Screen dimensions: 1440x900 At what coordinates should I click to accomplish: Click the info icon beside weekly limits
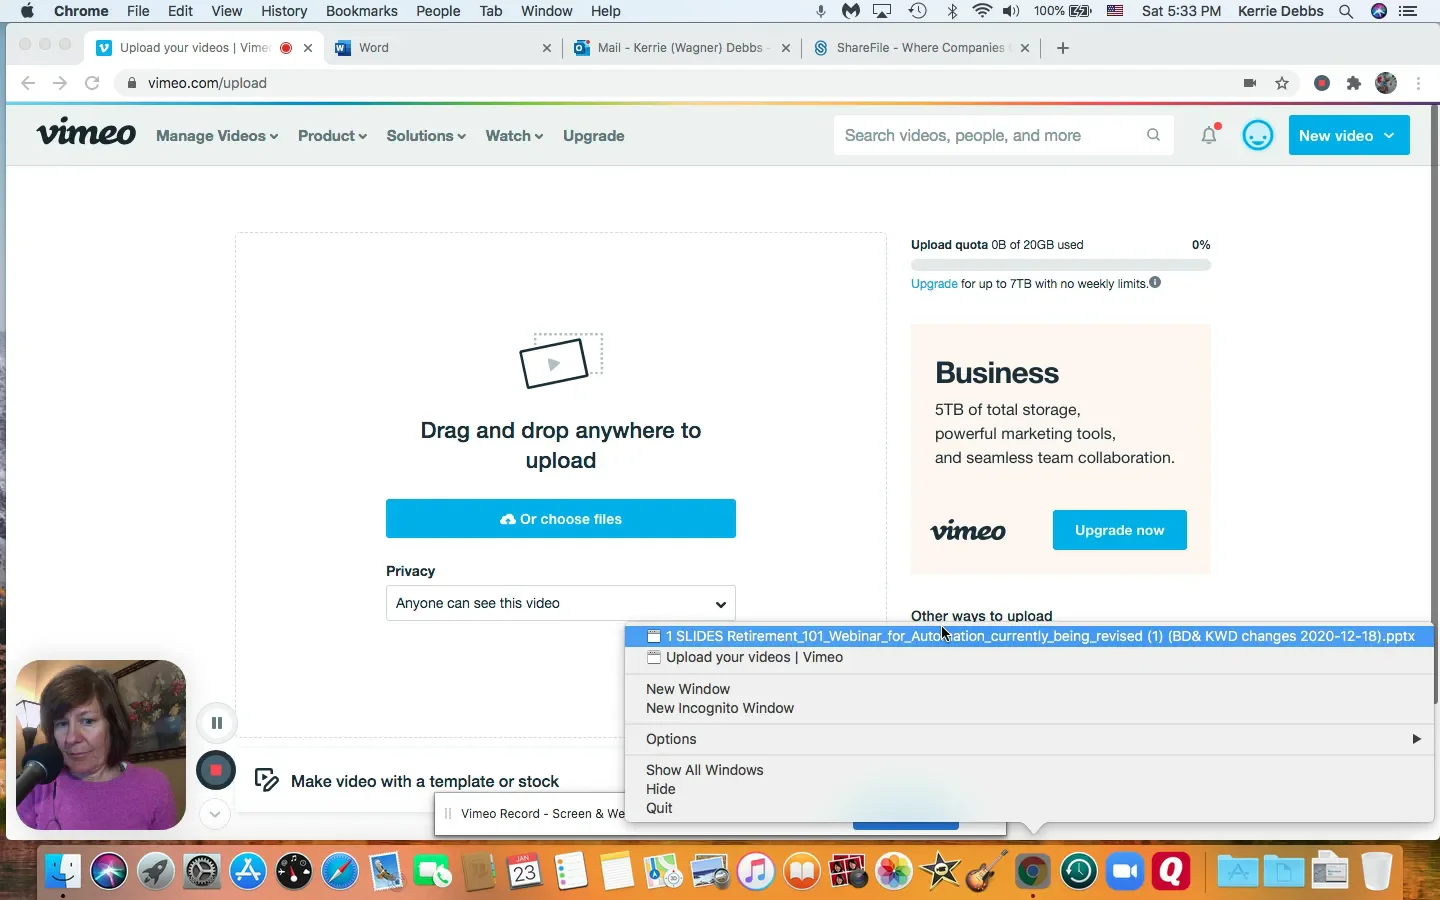coord(1155,283)
